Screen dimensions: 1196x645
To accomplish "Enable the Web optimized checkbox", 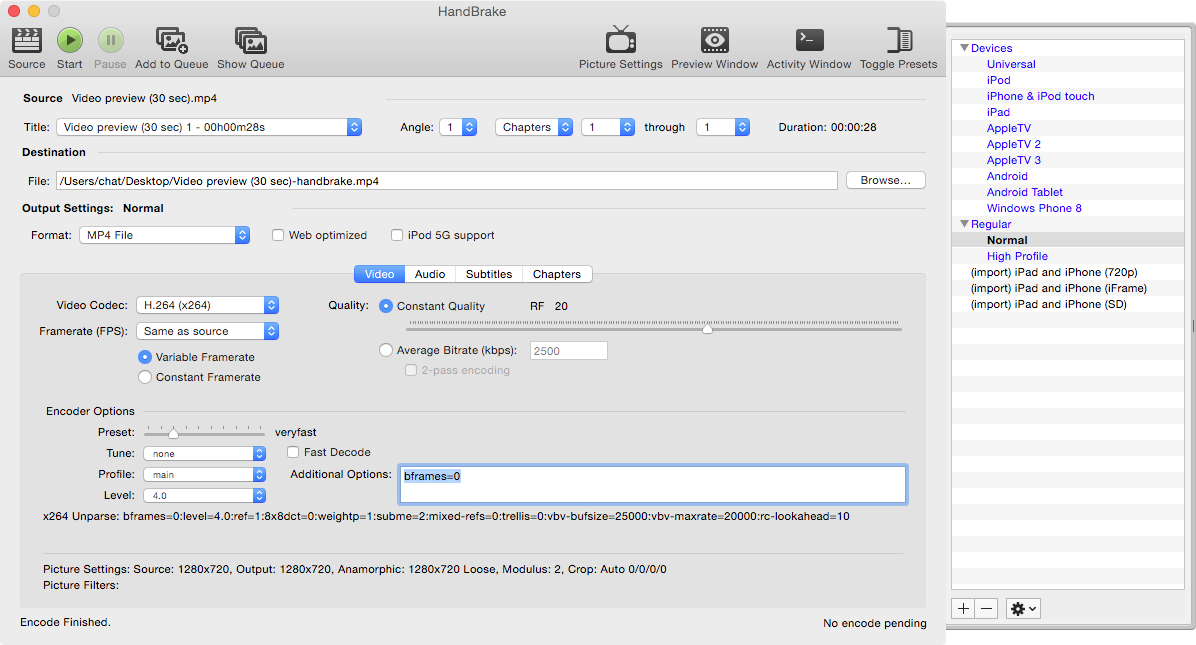I will (279, 236).
